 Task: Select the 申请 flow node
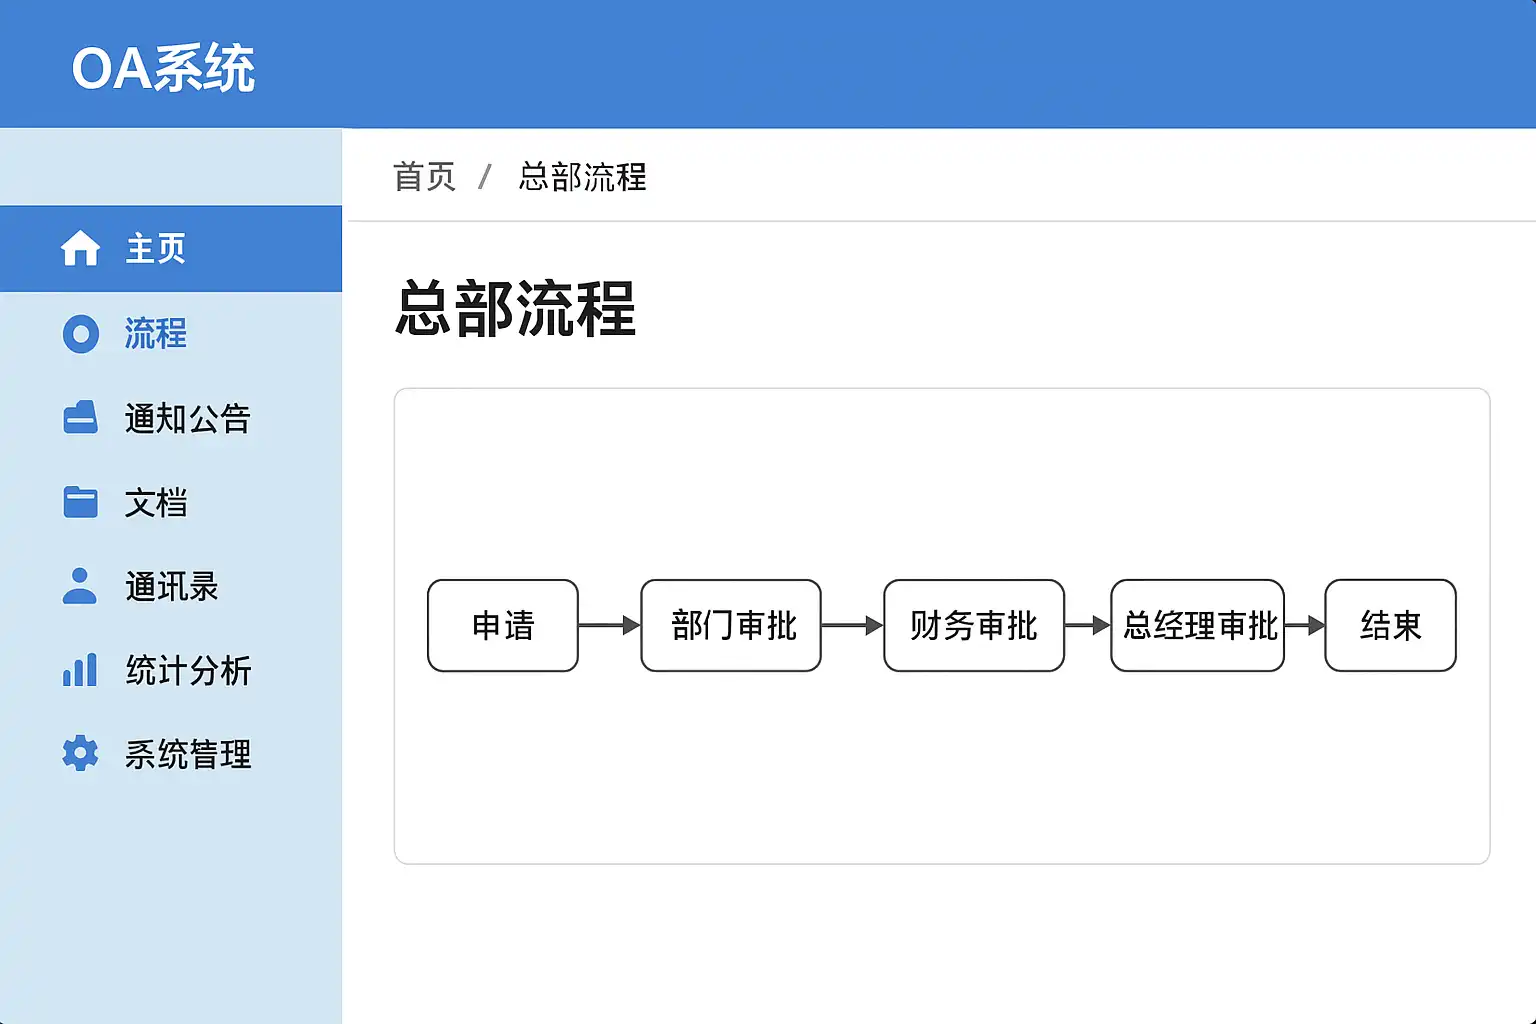(x=503, y=625)
